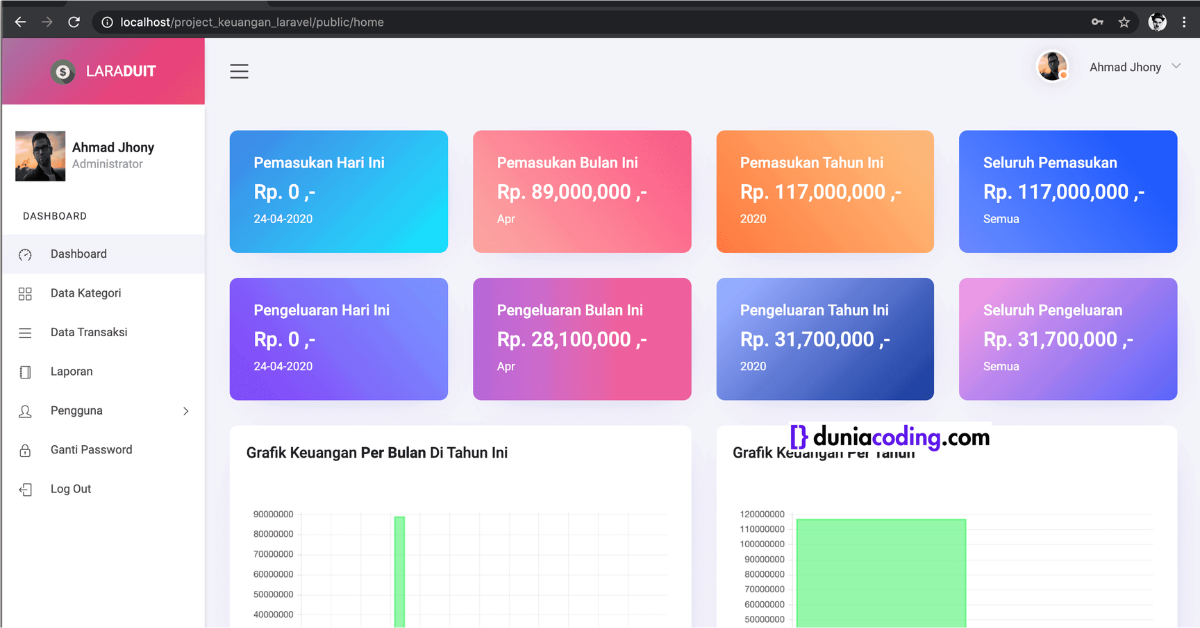Viewport: 1200px width, 628px height.
Task: Click the Data Kategori grid icon
Action: click(x=27, y=292)
